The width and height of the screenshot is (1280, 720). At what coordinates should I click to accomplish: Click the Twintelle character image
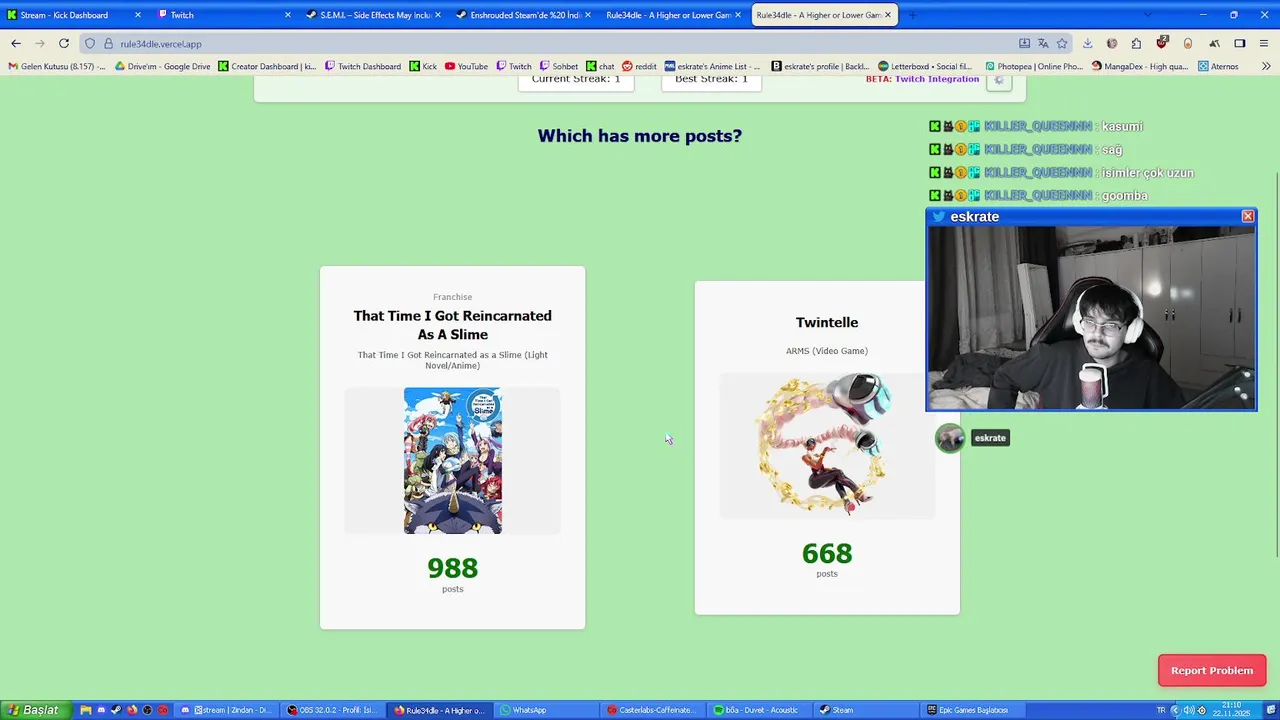[x=826, y=445]
